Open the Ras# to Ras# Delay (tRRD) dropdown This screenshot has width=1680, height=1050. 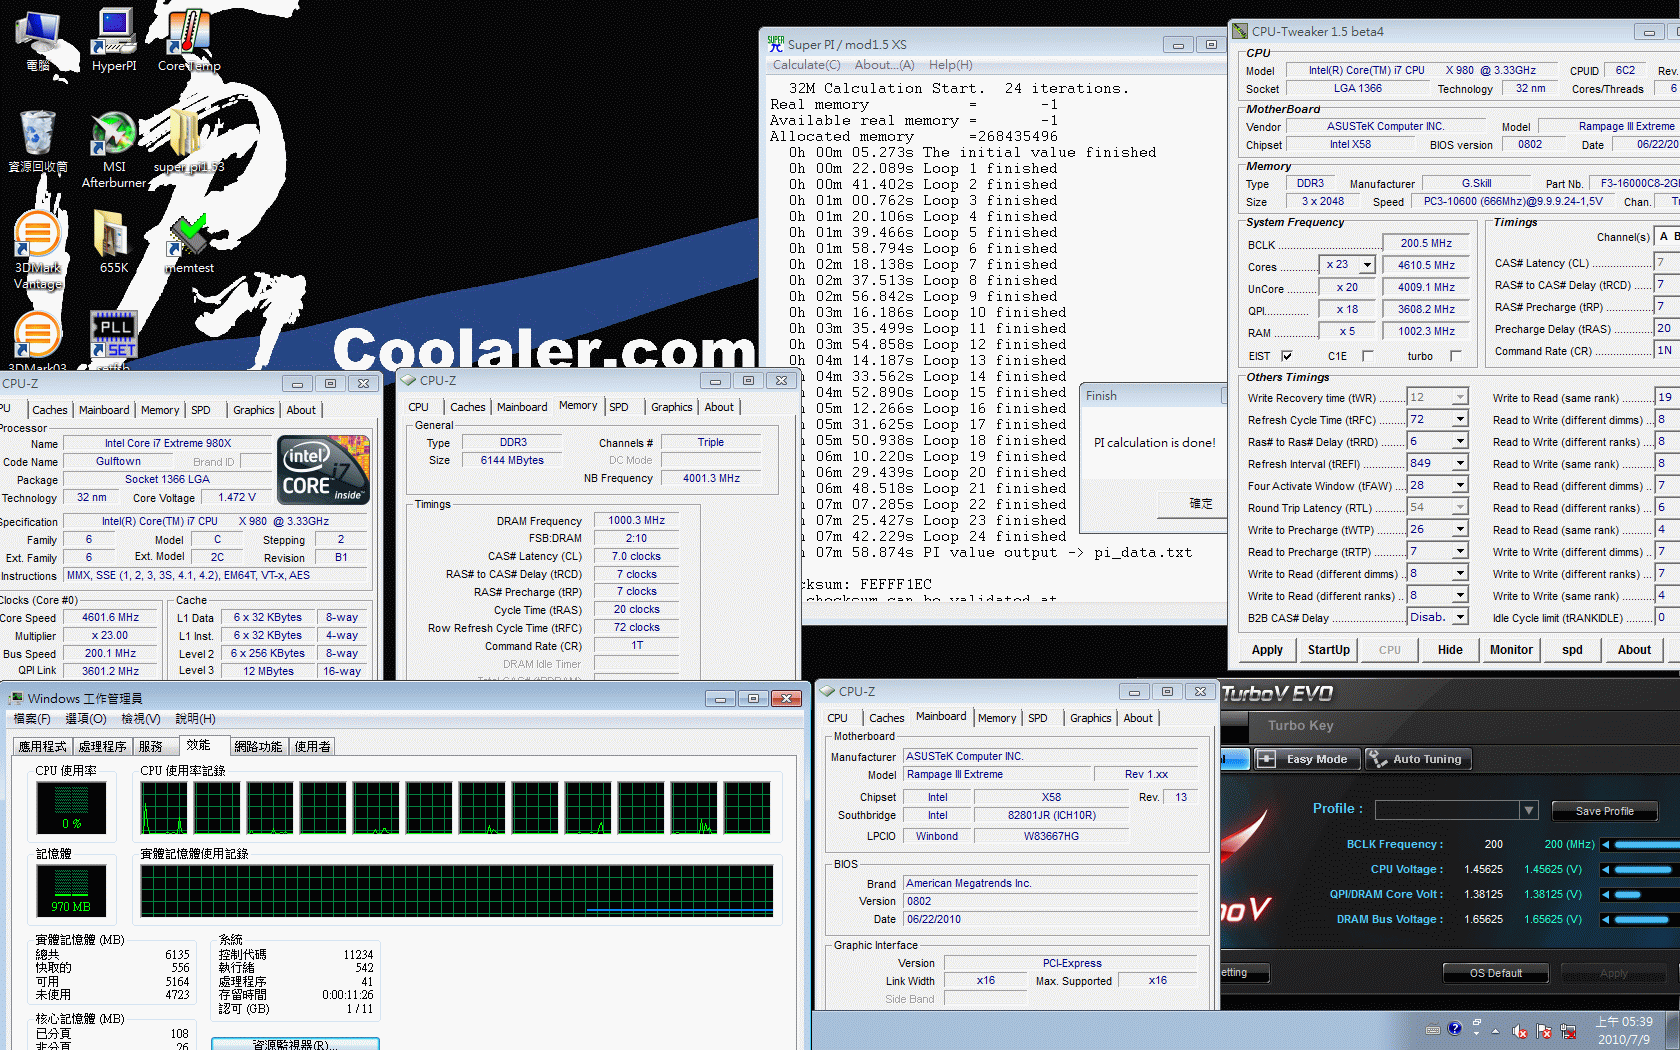(1460, 442)
